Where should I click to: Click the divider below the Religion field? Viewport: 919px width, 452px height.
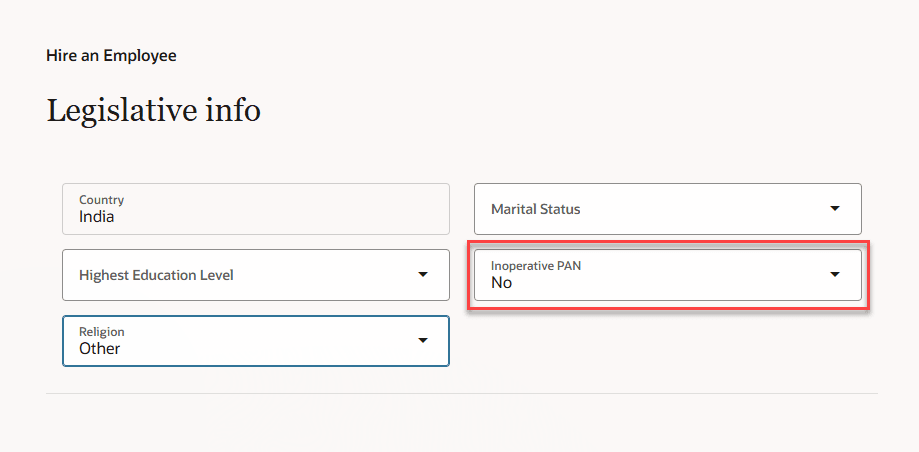pyautogui.click(x=460, y=394)
